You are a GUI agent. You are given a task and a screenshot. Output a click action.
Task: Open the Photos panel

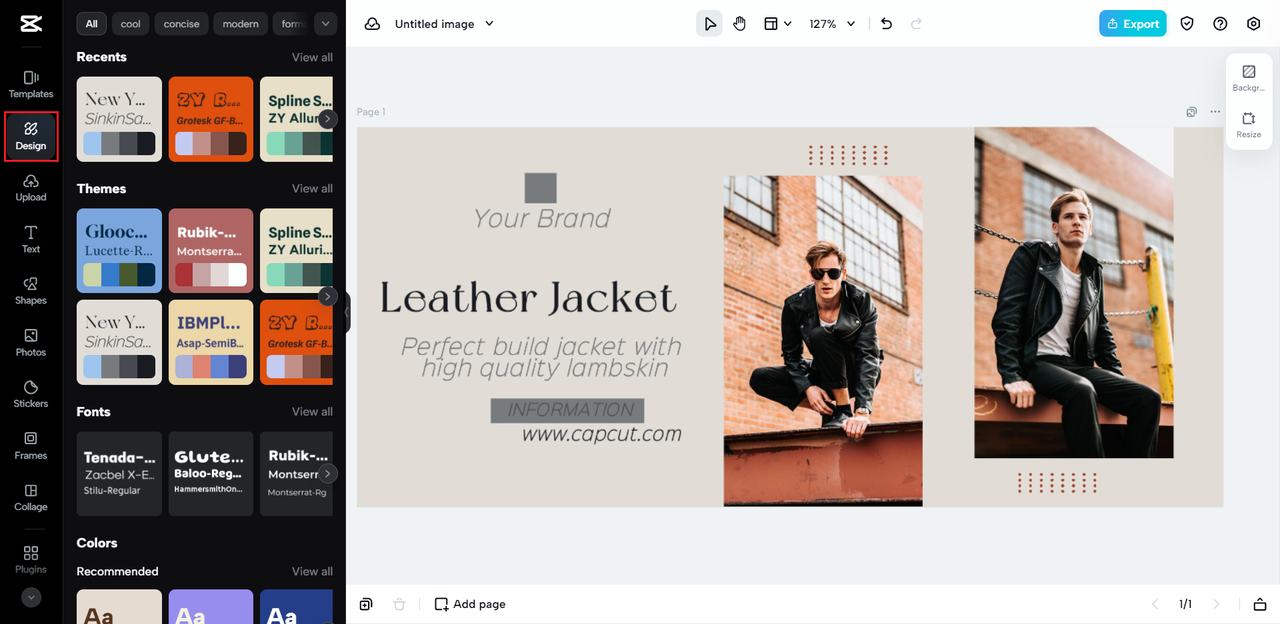pos(31,343)
